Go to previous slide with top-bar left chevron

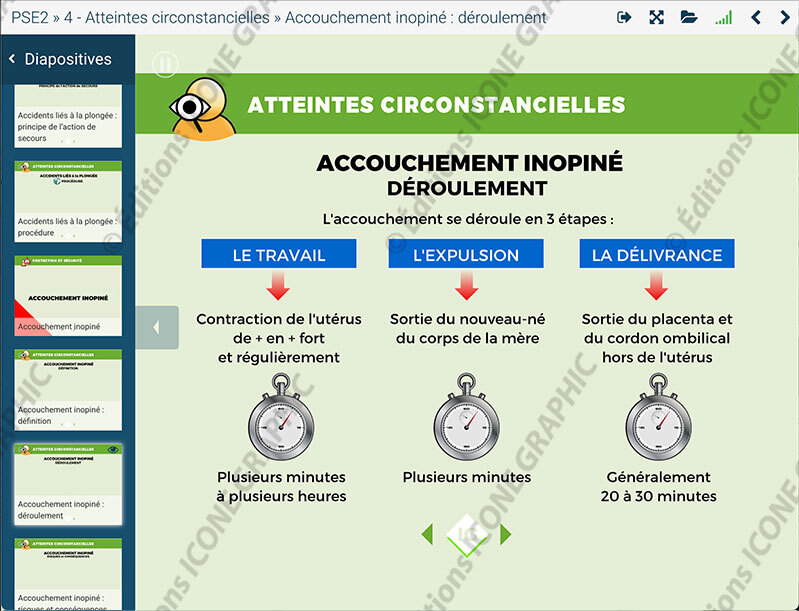[x=756, y=18]
